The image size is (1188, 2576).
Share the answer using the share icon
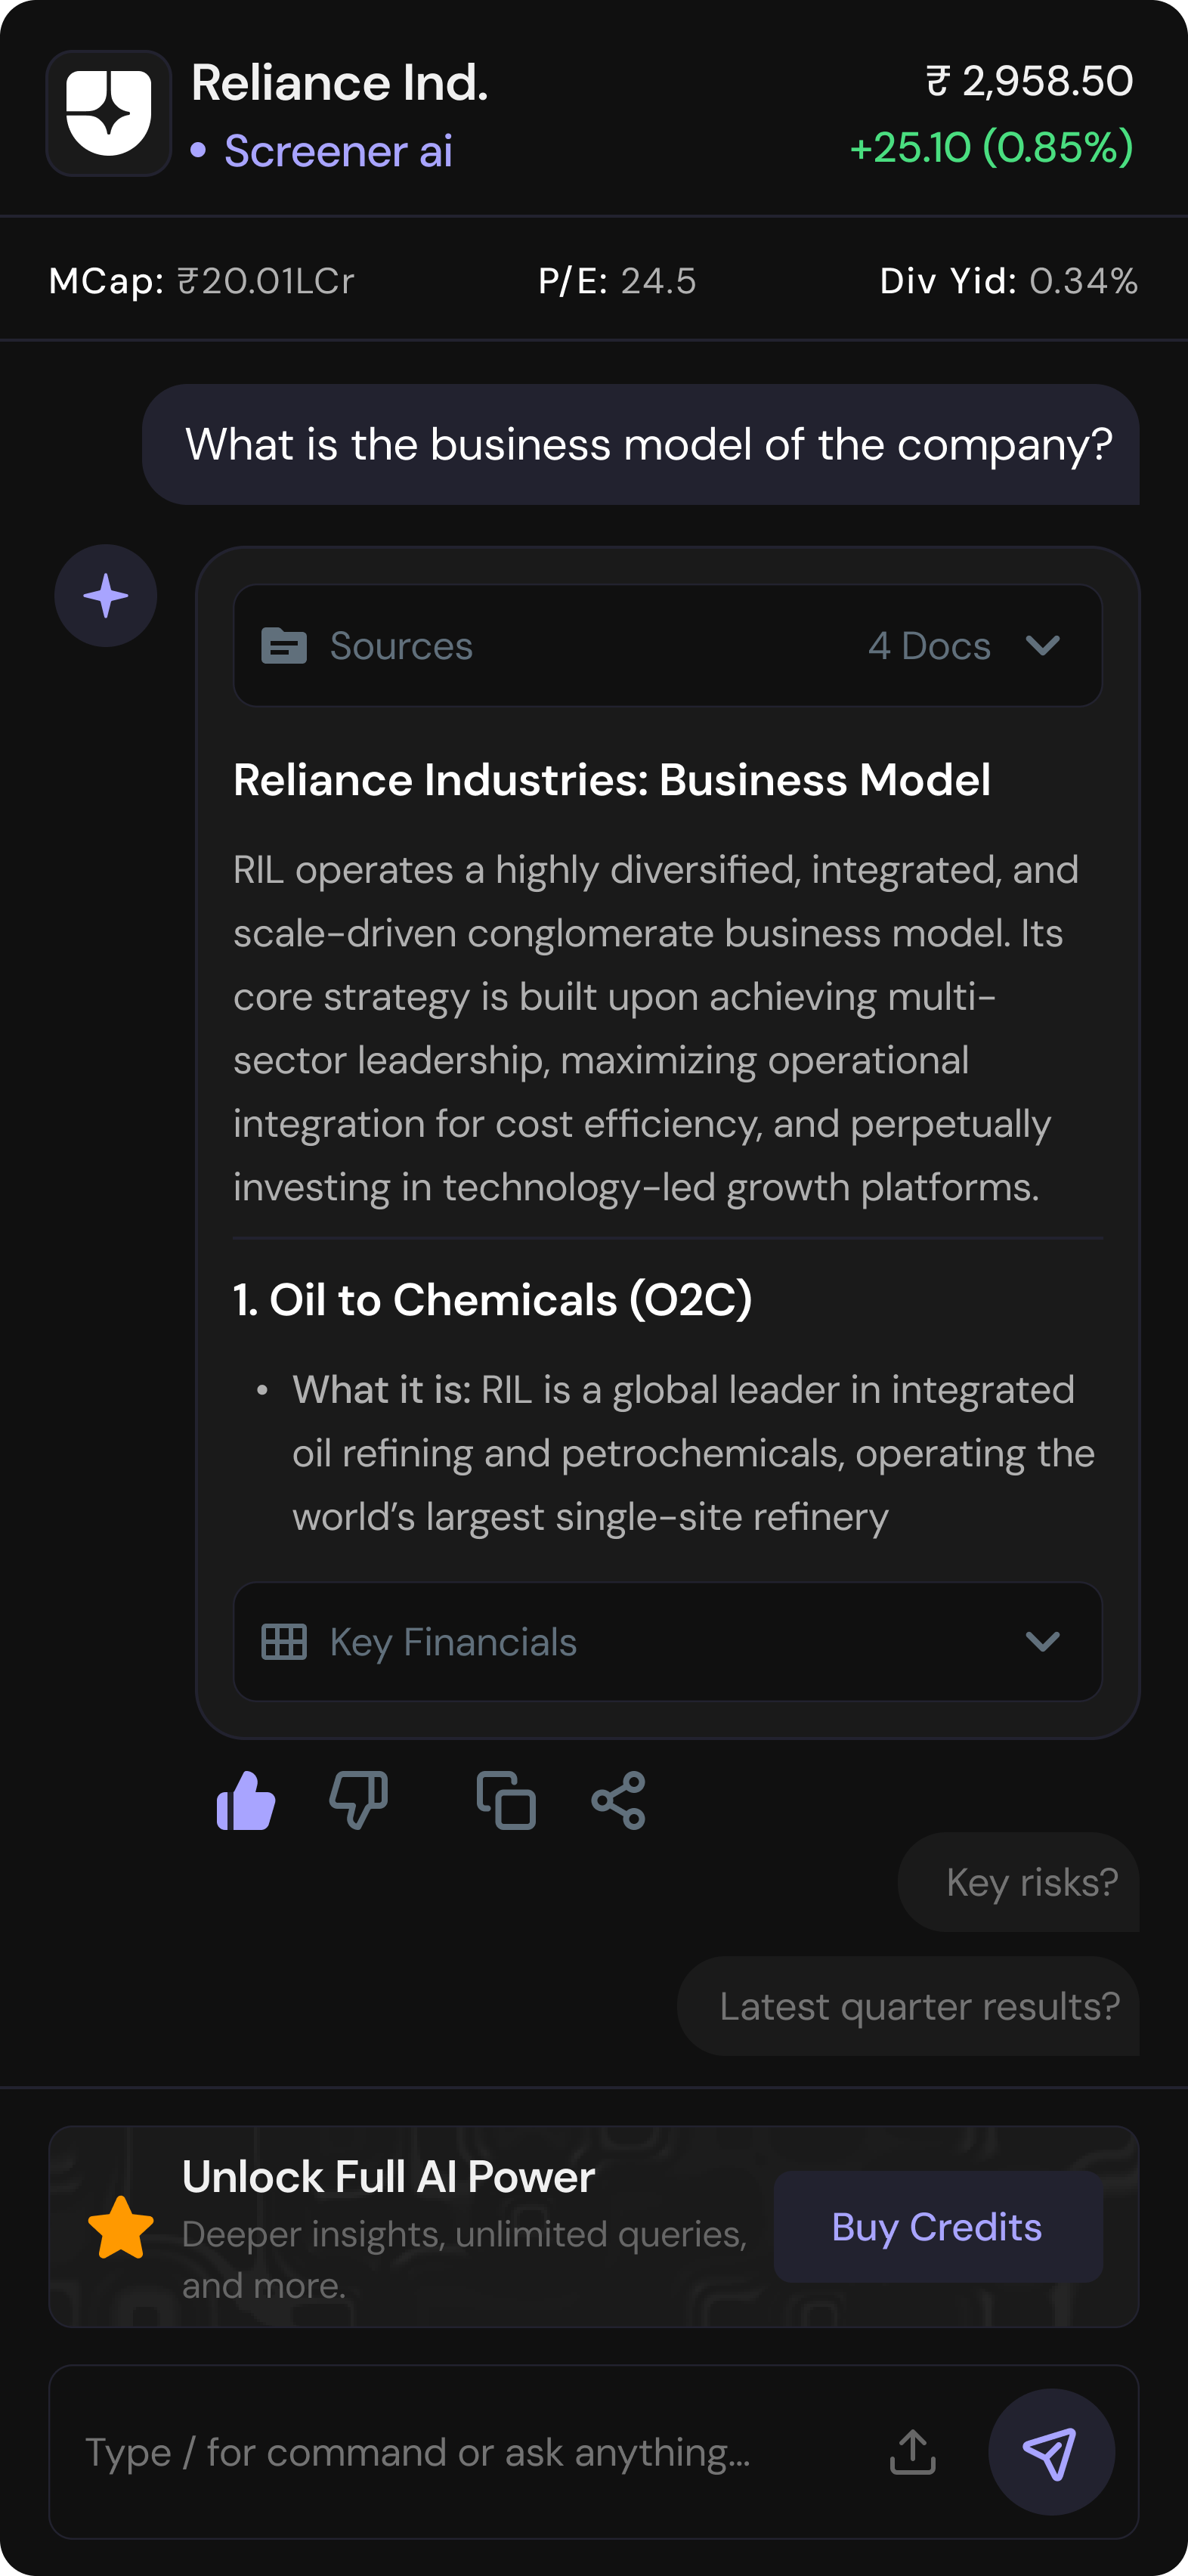click(619, 1801)
